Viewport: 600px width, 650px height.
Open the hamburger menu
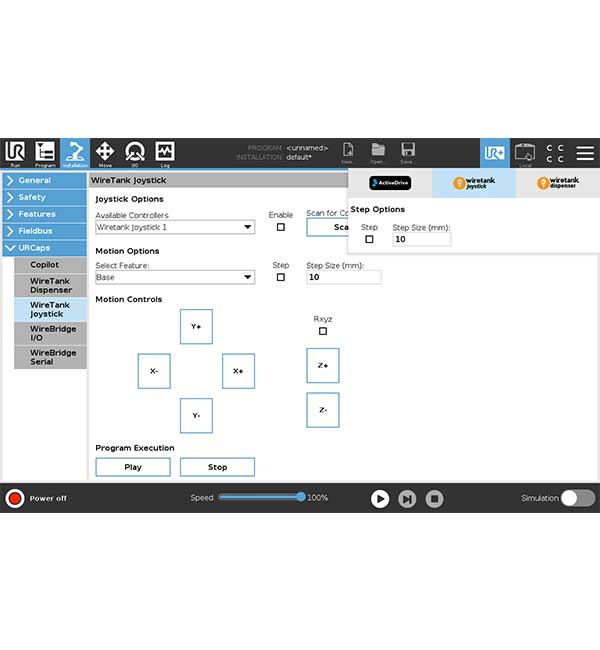585,153
